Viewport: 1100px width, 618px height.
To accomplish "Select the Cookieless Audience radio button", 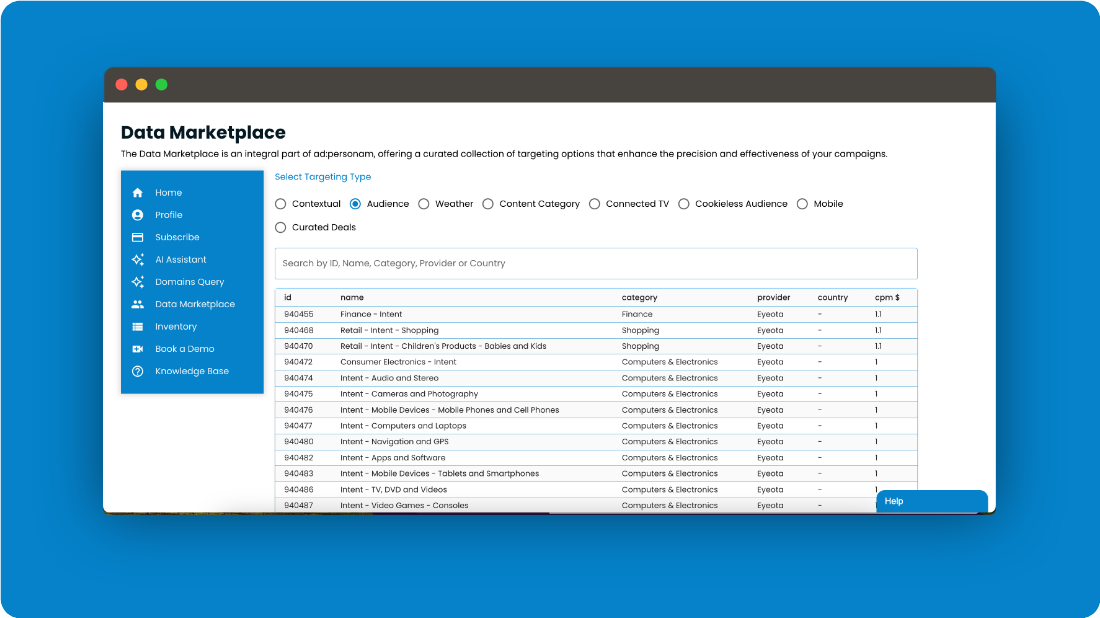I will 683,204.
